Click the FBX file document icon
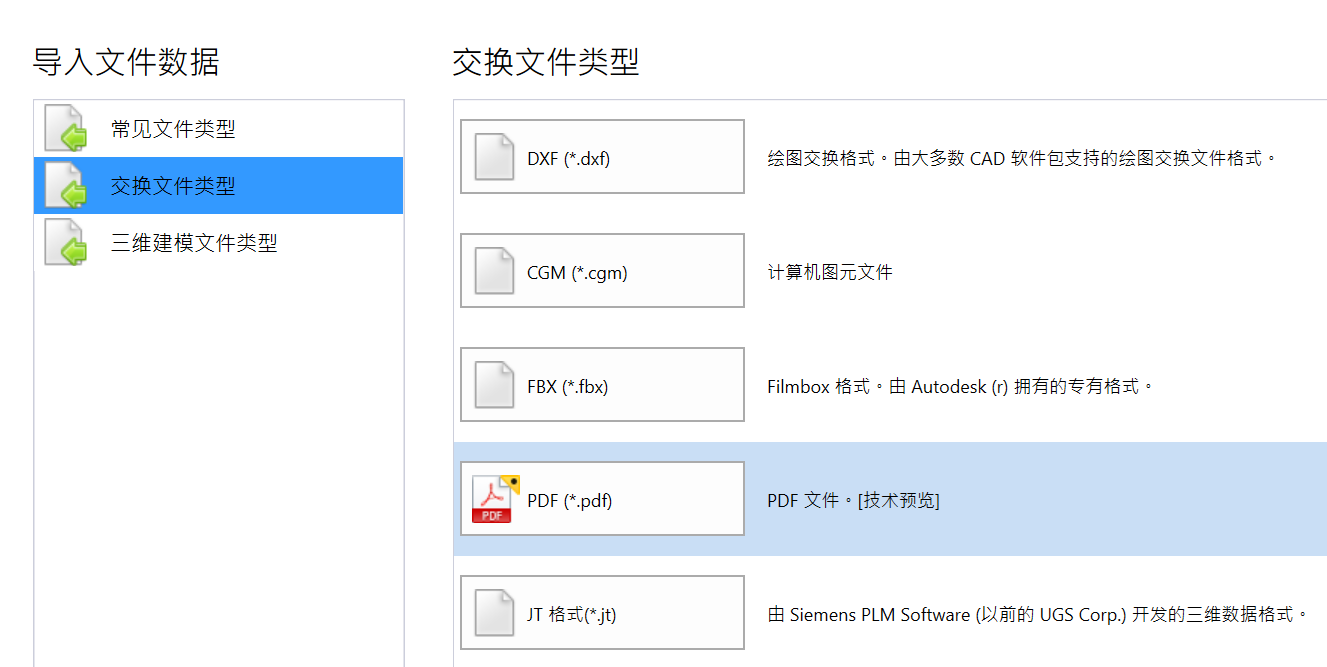The image size is (1327, 667). (494, 385)
